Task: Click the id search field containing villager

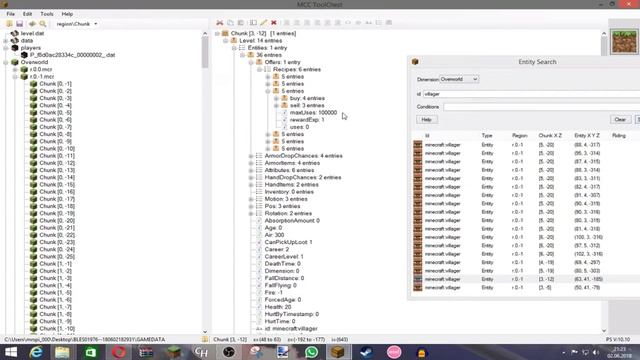Action: pos(531,94)
